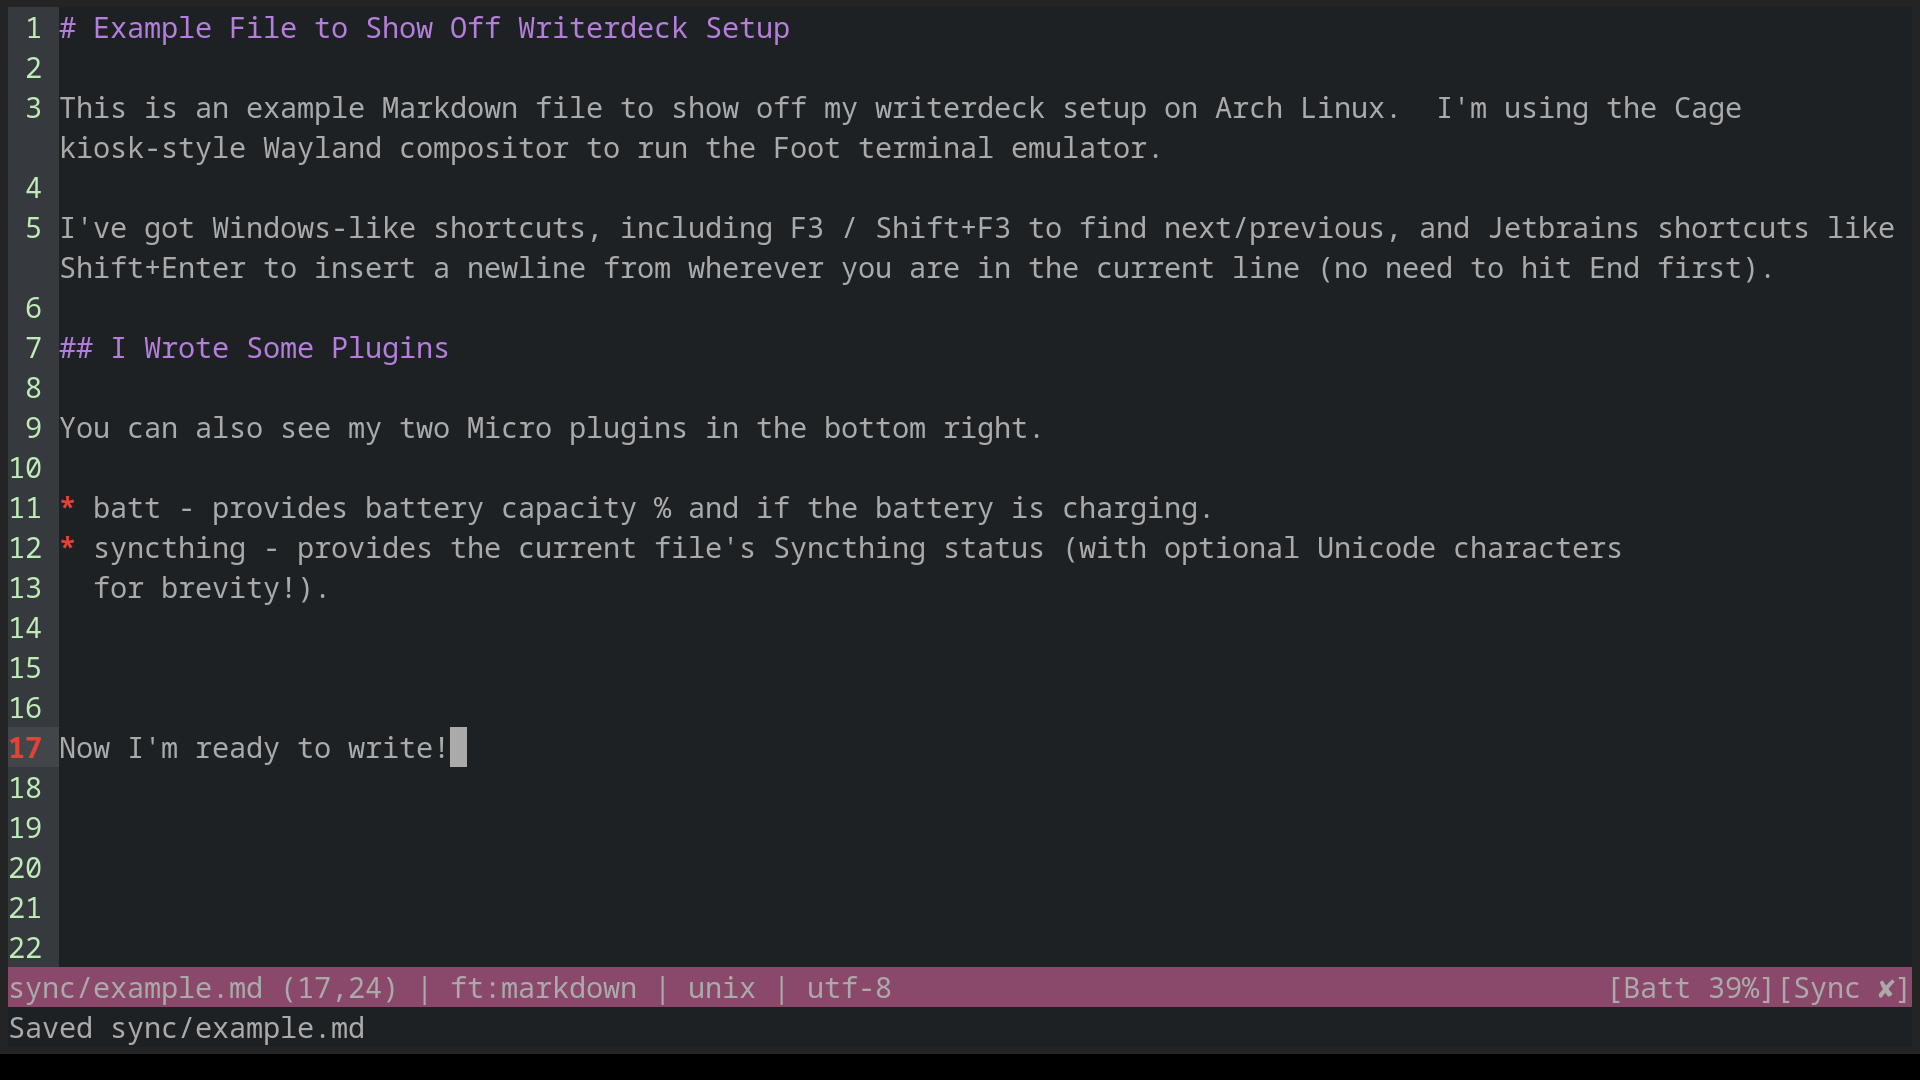
Task: Click the Saved sync/example.md message
Action: pos(187,1029)
